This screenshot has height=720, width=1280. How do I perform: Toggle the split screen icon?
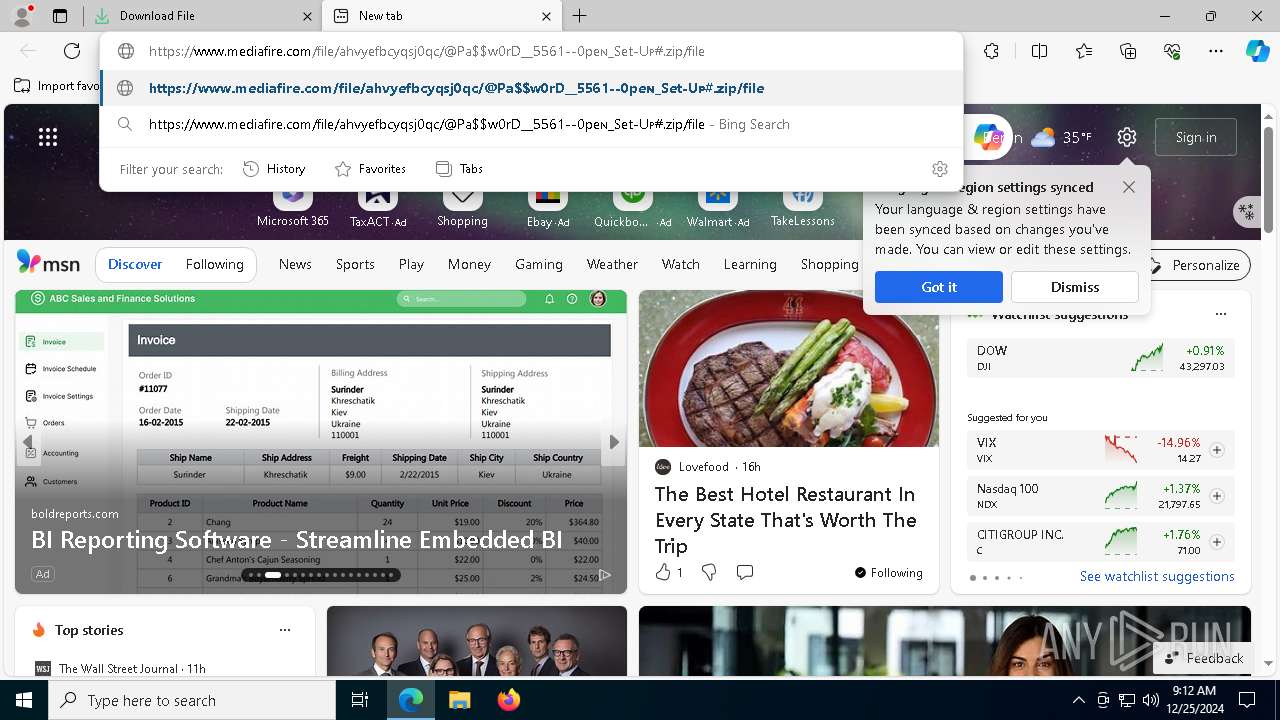pos(1039,51)
